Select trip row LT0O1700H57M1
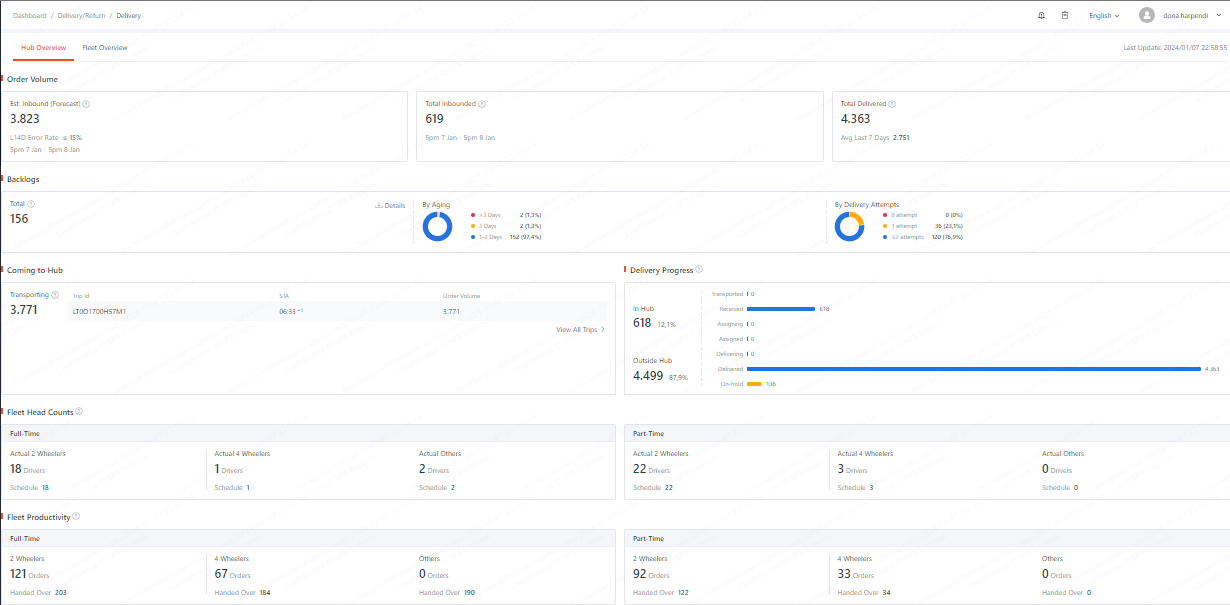The height and width of the screenshot is (605, 1230). click(x=338, y=311)
